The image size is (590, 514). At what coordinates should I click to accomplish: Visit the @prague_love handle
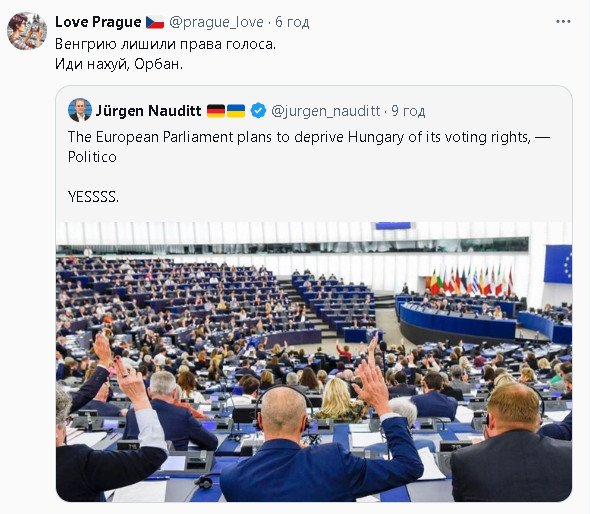click(216, 22)
